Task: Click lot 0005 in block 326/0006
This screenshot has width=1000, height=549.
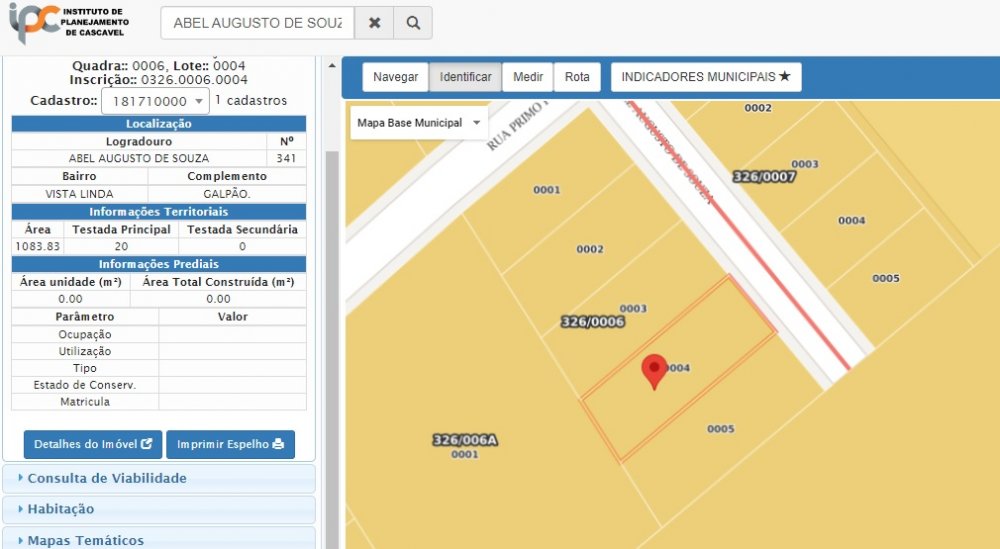Action: [720, 429]
